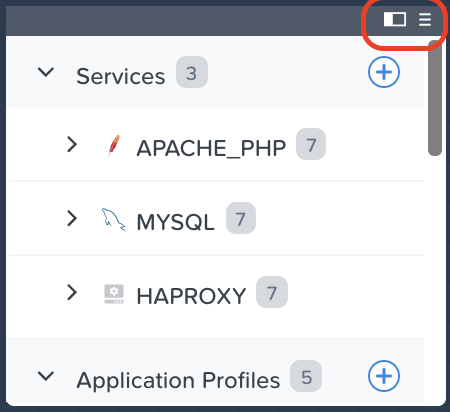Viewport: 450px width, 412px height.
Task: Open the hamburger menu icon
Action: [x=425, y=19]
